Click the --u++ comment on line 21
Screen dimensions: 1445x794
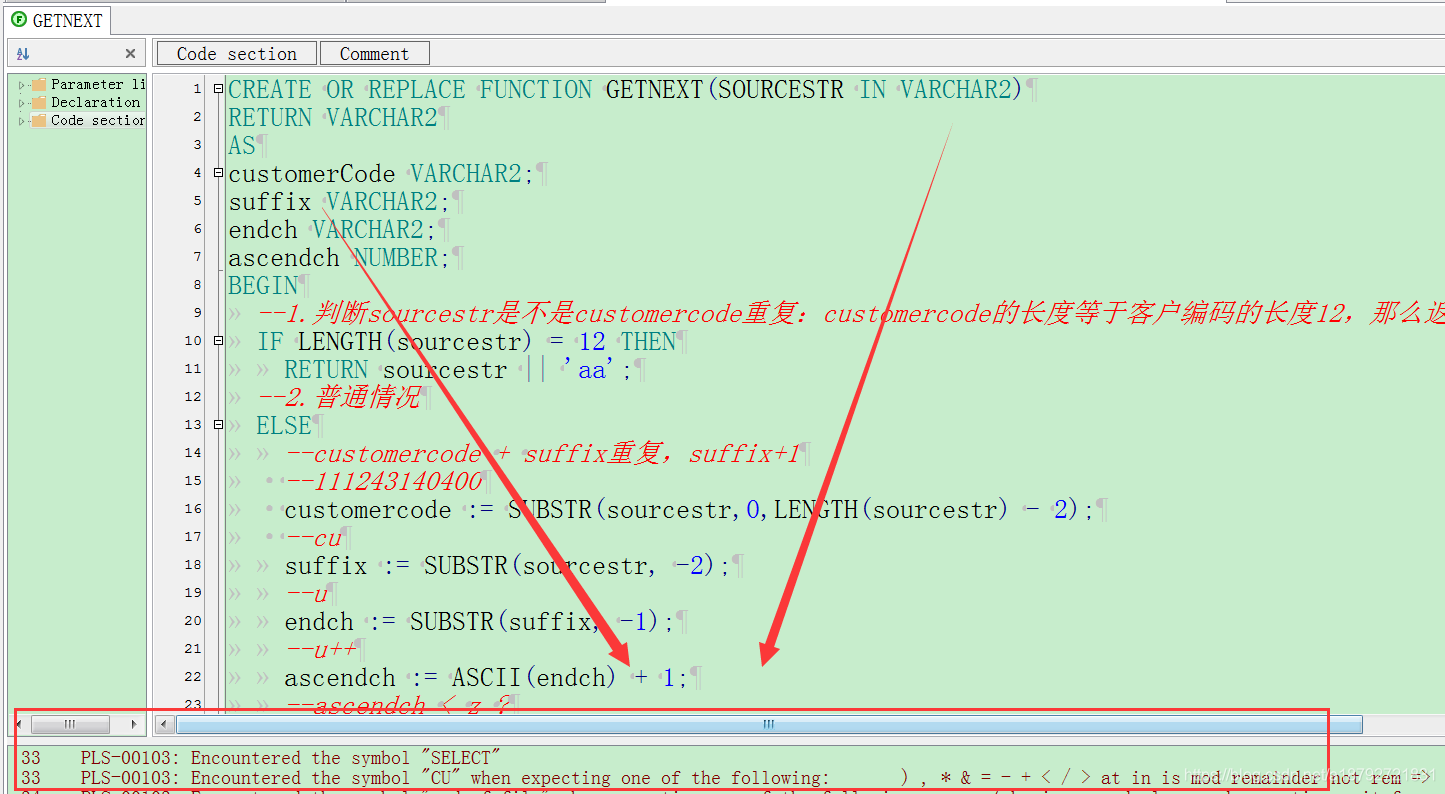point(320,650)
